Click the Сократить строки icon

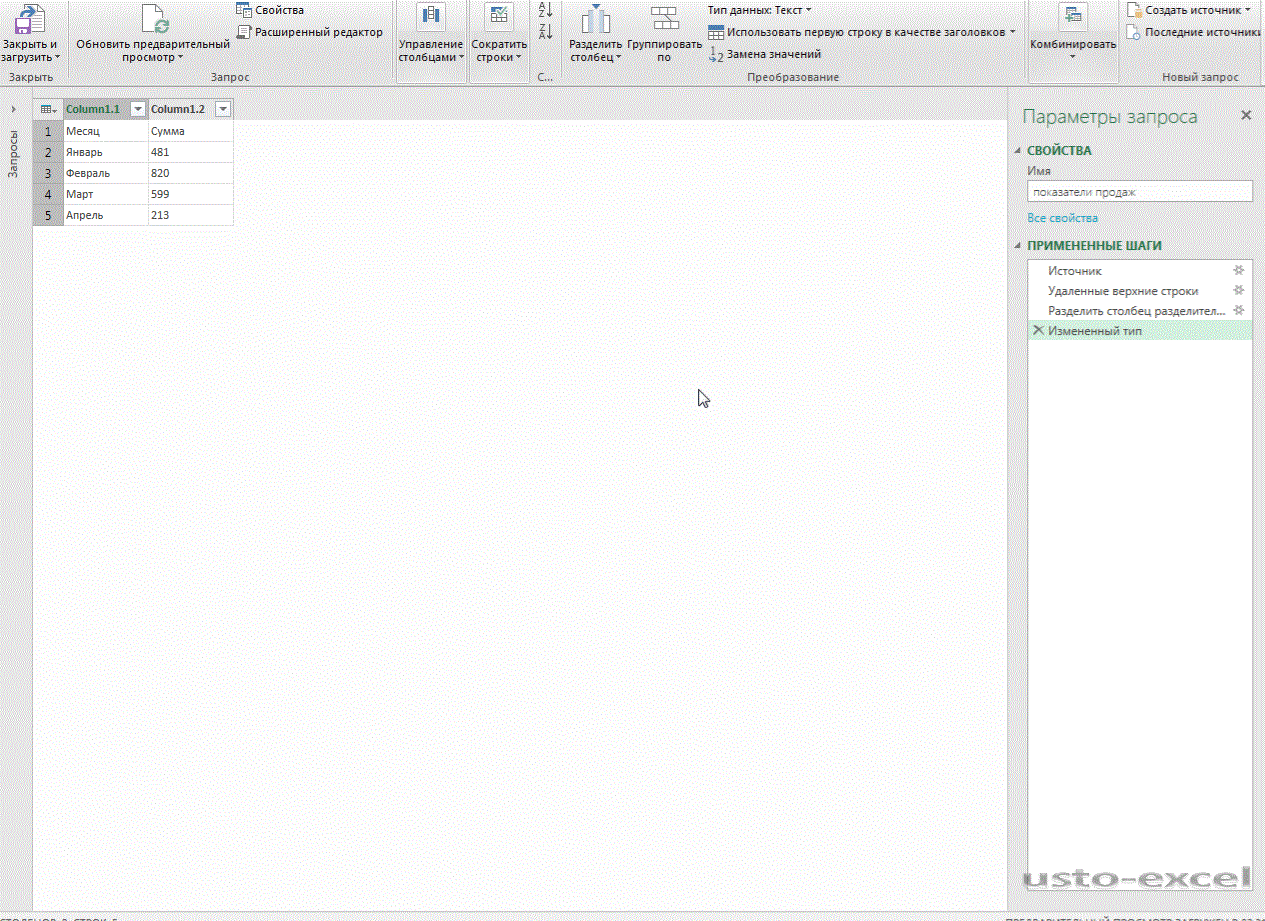point(499,16)
